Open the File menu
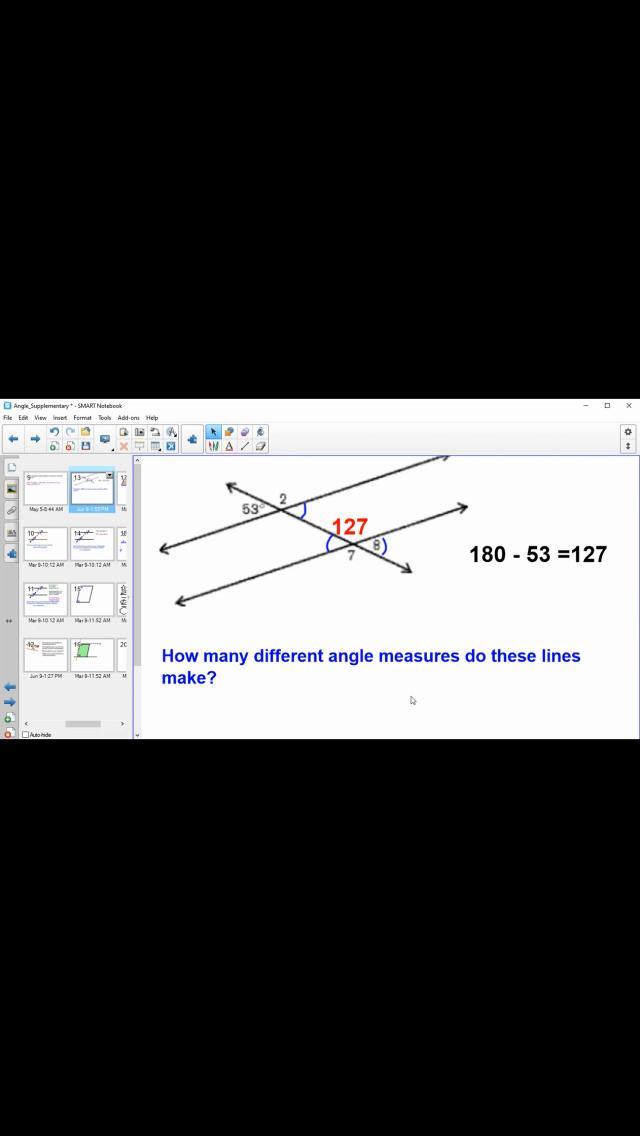This screenshot has width=640, height=1136. 7,418
